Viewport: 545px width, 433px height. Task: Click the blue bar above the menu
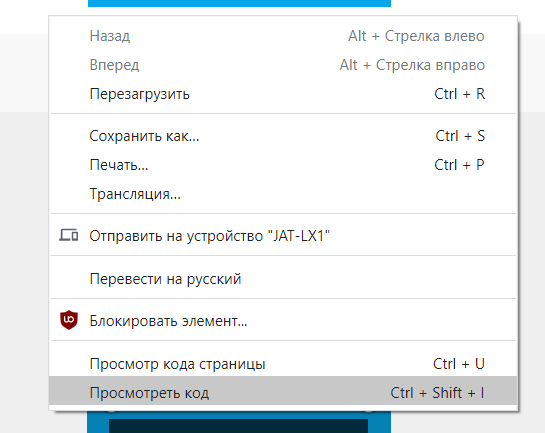239,3
